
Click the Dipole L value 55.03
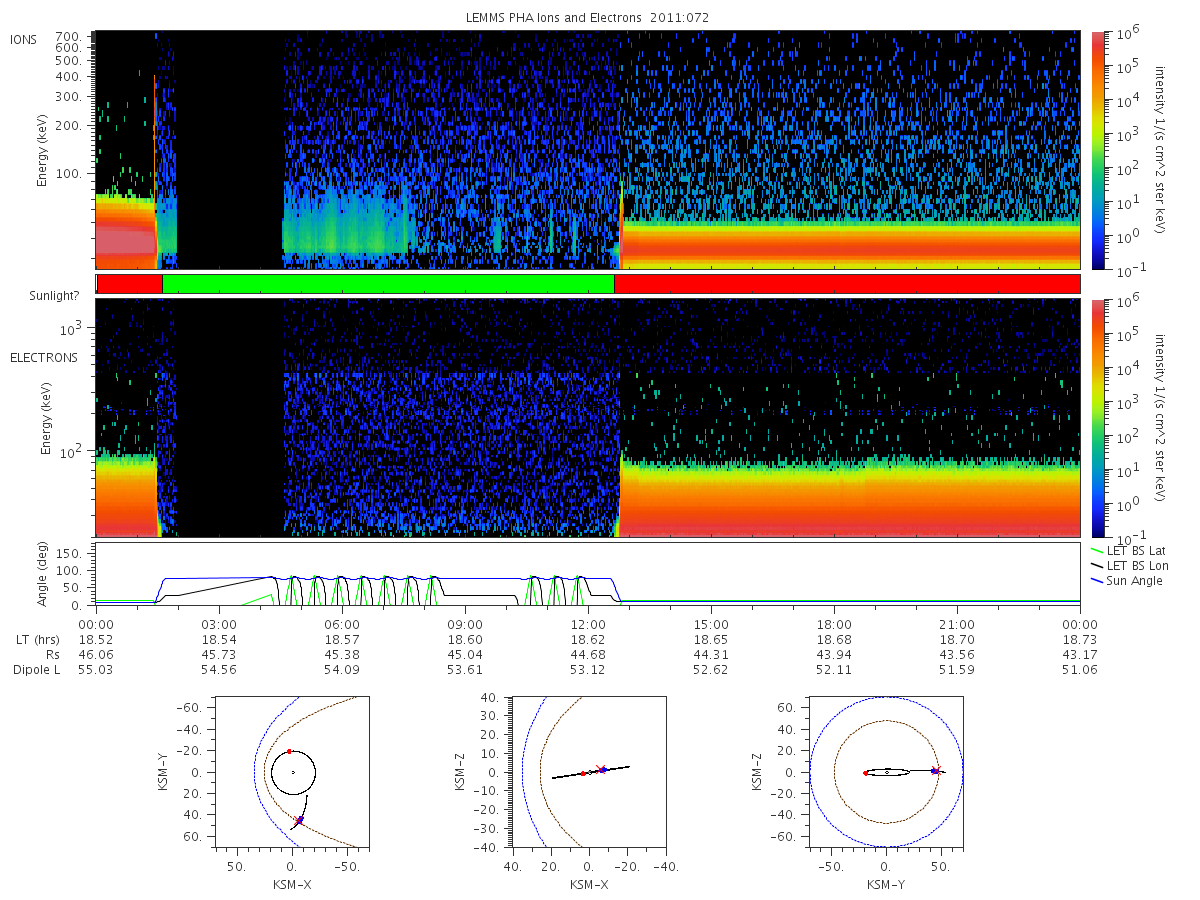(x=96, y=670)
